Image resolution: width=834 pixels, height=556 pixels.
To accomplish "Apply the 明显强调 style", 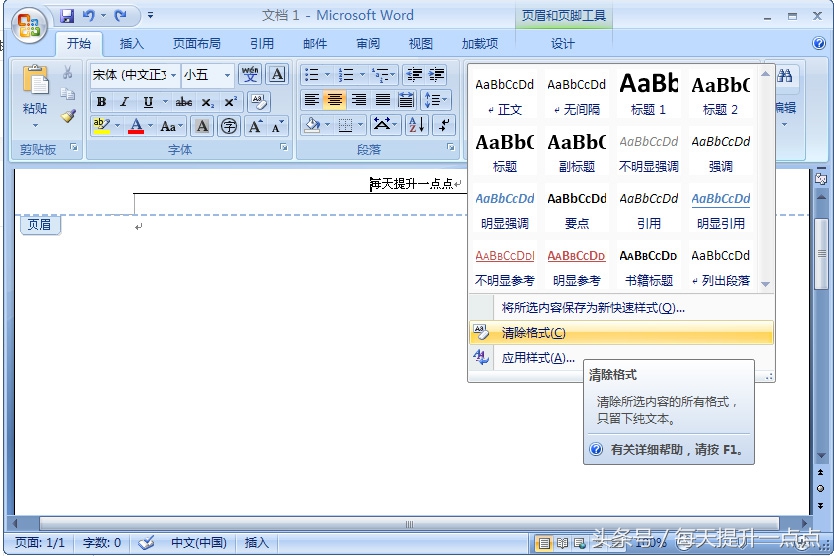I will (504, 208).
